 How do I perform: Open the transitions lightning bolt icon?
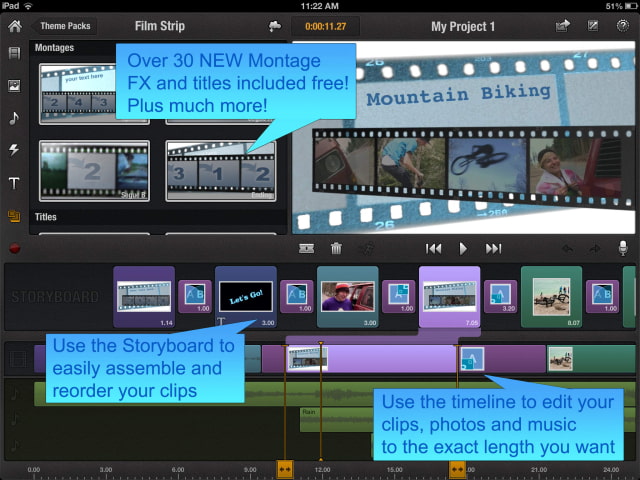pyautogui.click(x=14, y=150)
